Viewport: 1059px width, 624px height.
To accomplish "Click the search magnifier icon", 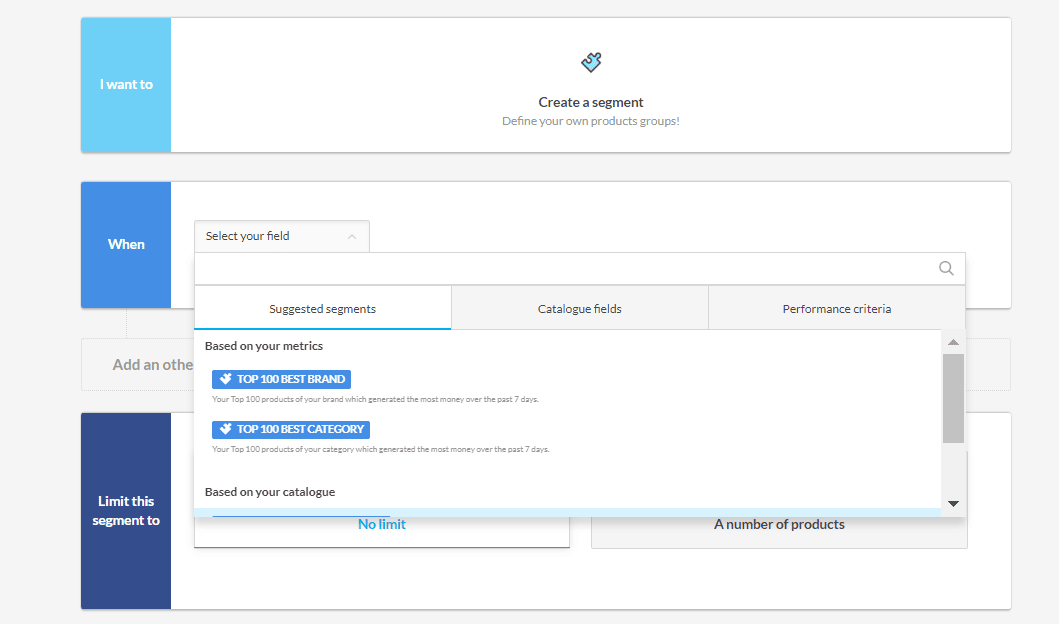I will [946, 268].
